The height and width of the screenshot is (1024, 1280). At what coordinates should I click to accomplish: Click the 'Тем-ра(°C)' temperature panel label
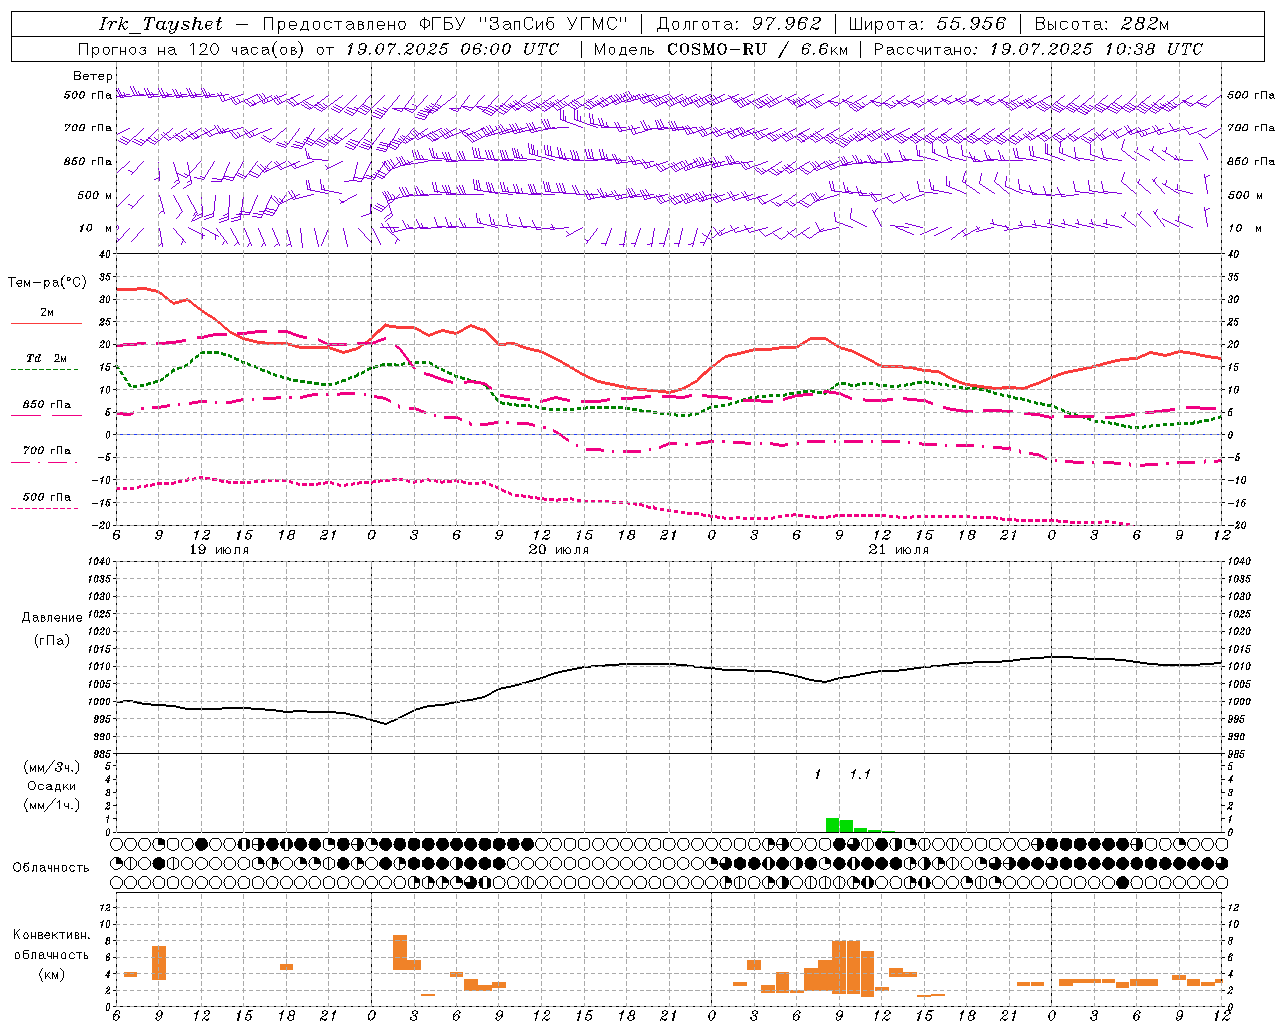47,283
